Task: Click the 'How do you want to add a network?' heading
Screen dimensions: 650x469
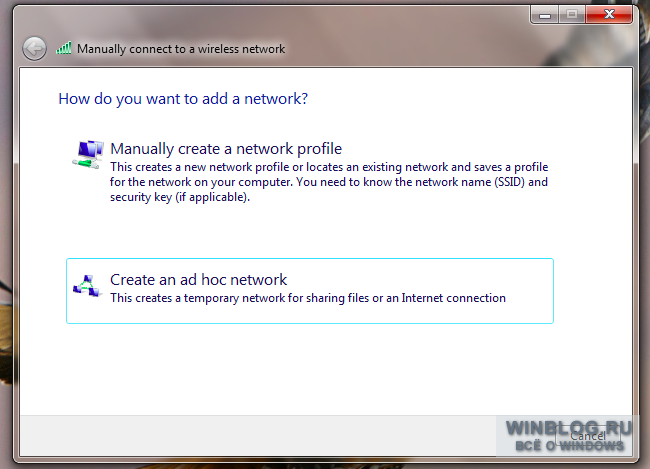Action: (183, 99)
